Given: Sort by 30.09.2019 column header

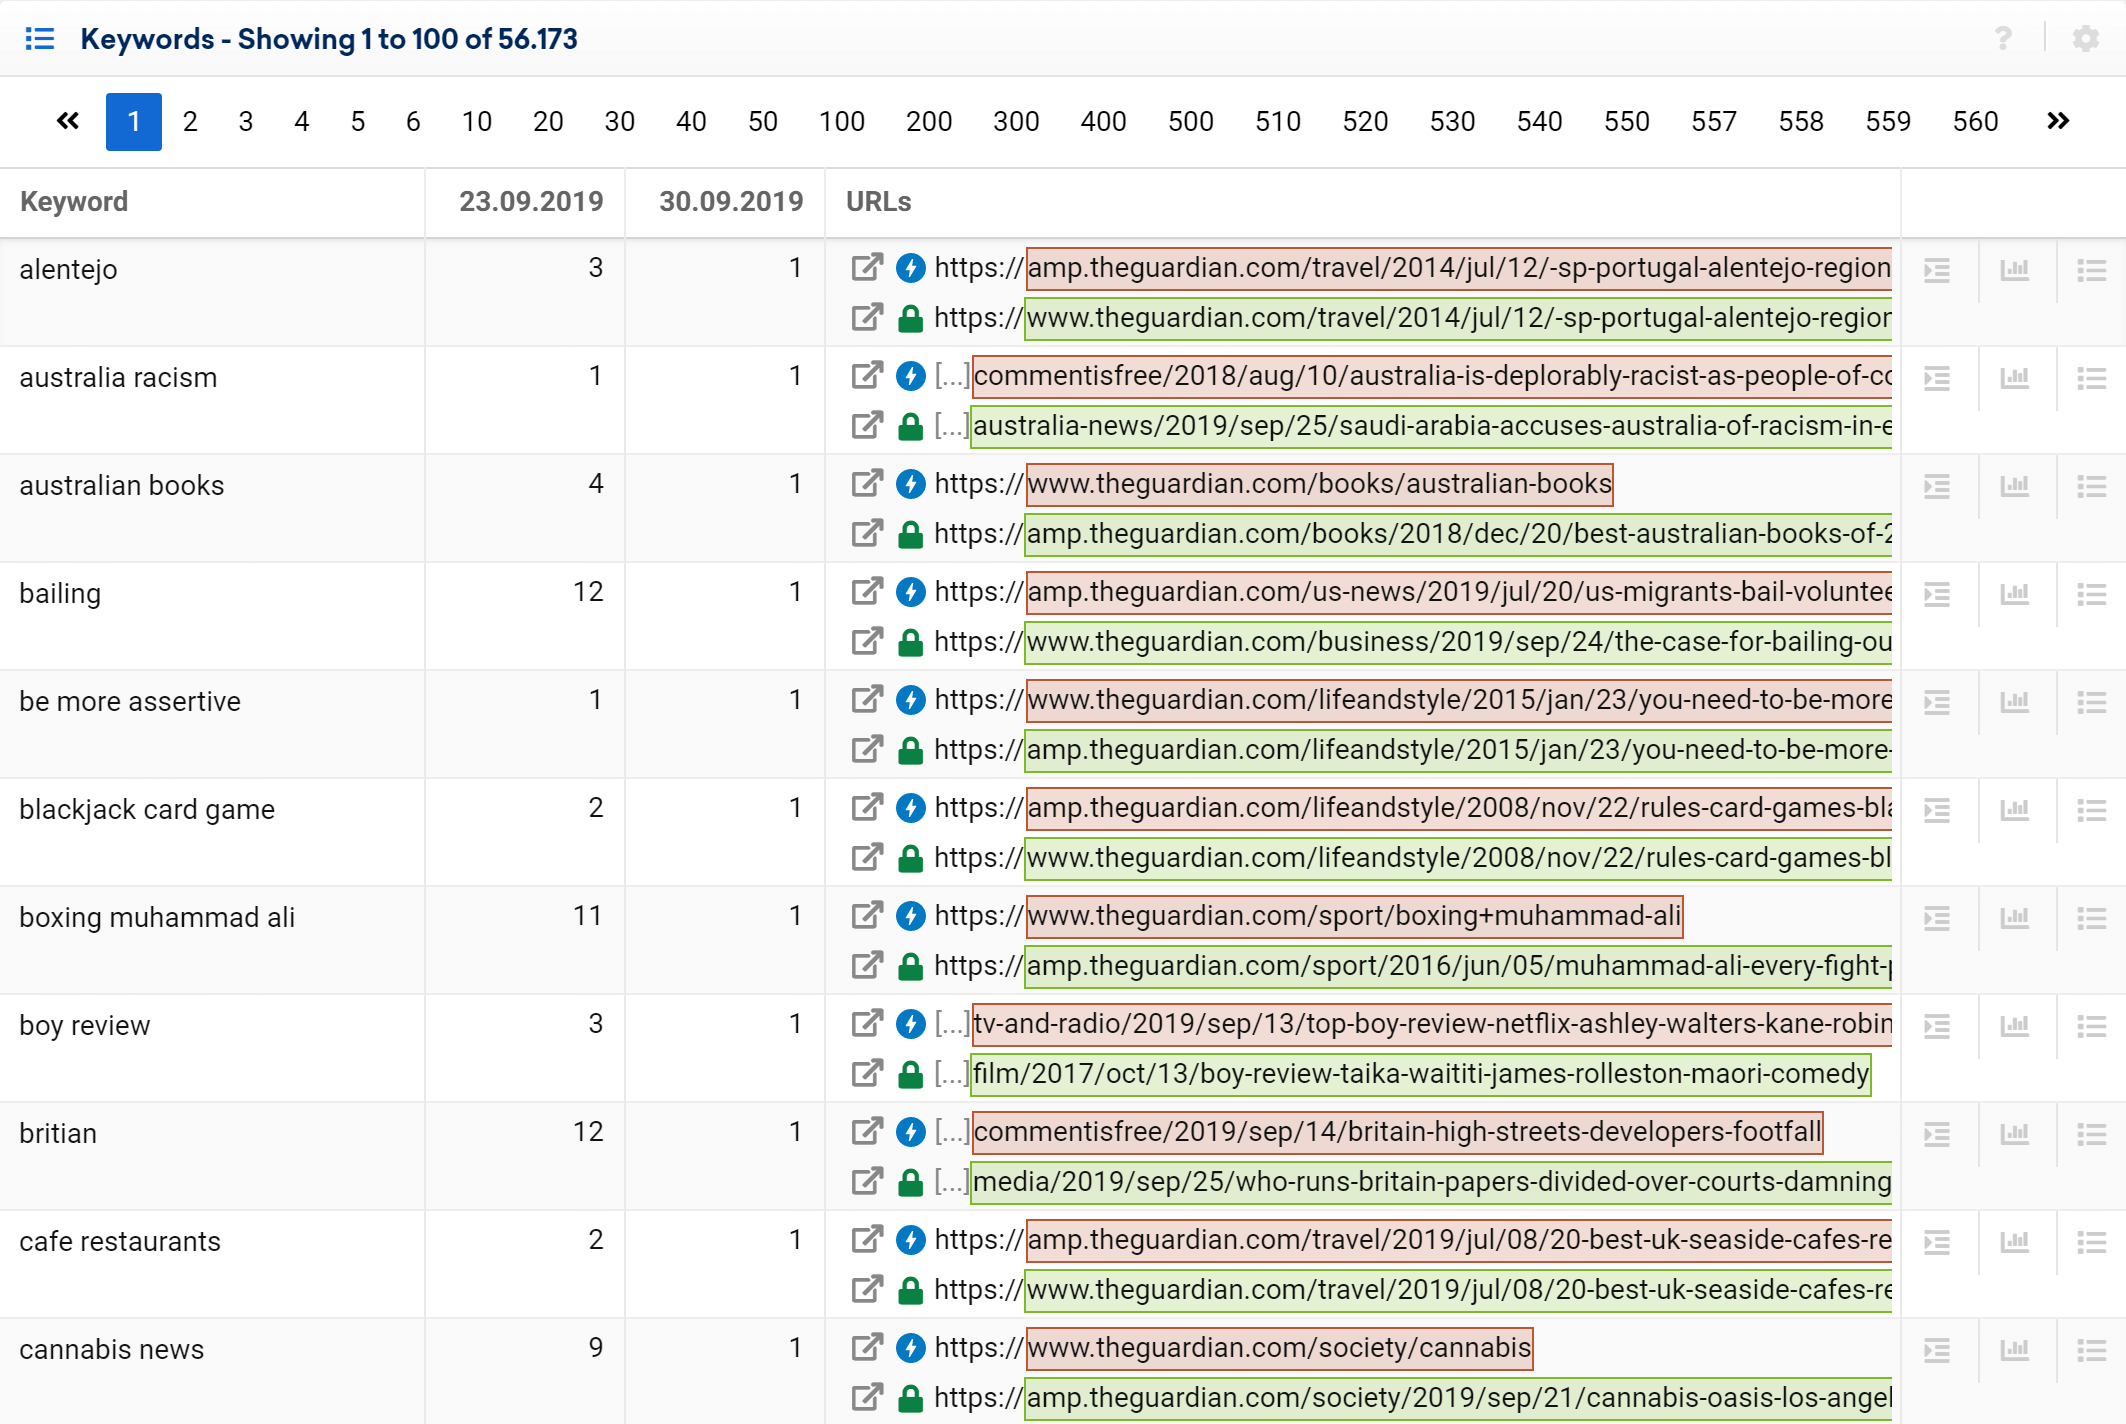Looking at the screenshot, I should (x=731, y=202).
